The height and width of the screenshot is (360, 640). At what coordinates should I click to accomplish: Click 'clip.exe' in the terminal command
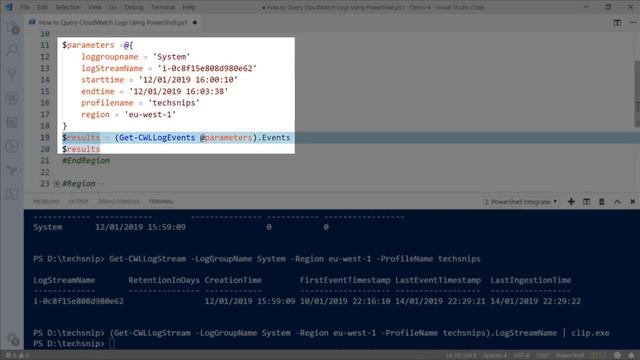pyautogui.click(x=590, y=333)
